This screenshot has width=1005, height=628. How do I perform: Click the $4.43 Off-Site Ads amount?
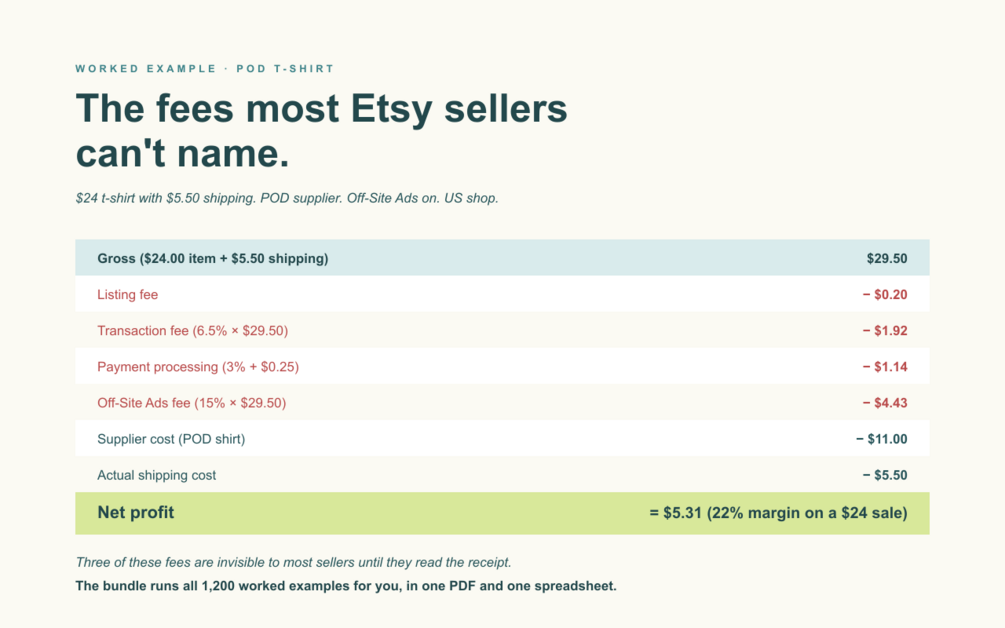click(x=885, y=403)
